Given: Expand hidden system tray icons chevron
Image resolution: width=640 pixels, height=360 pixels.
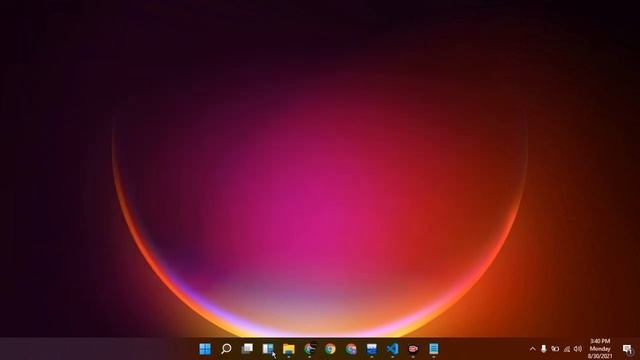Looking at the screenshot, I should (x=532, y=349).
